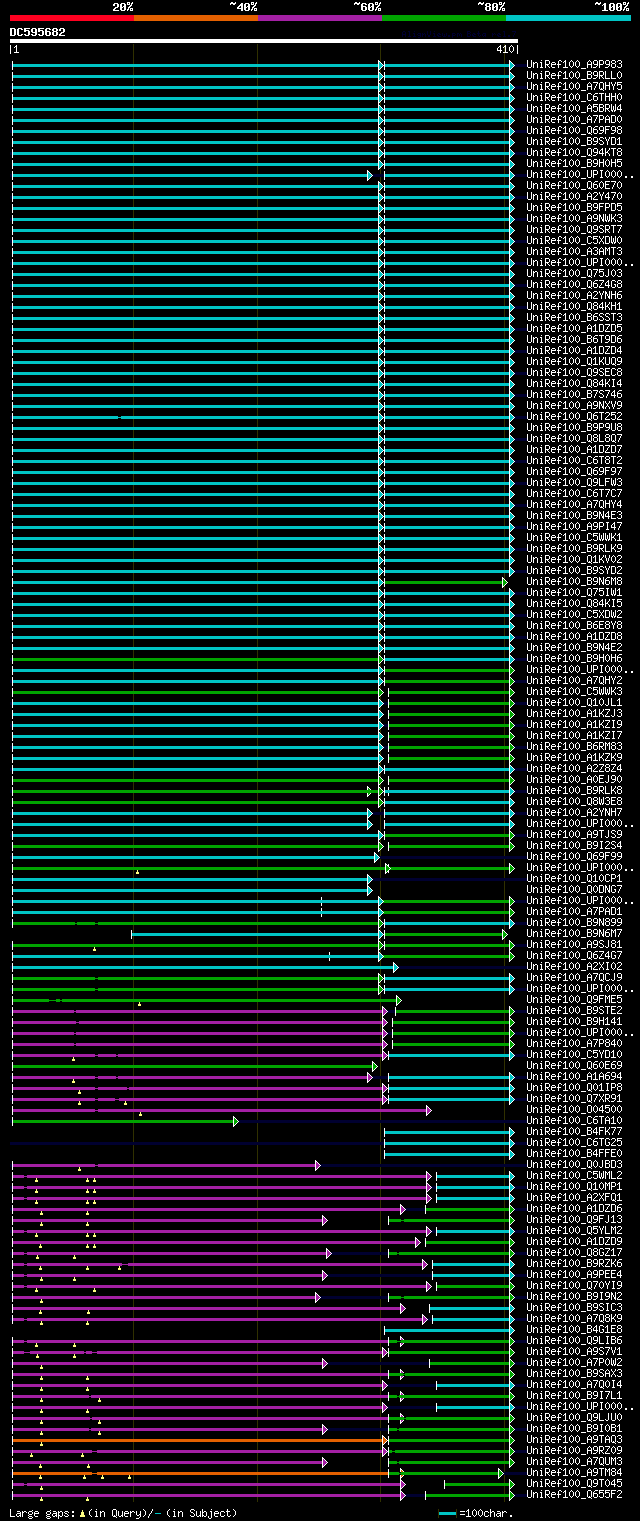Select the UniRef100_Q8W3E8 label

(576, 801)
